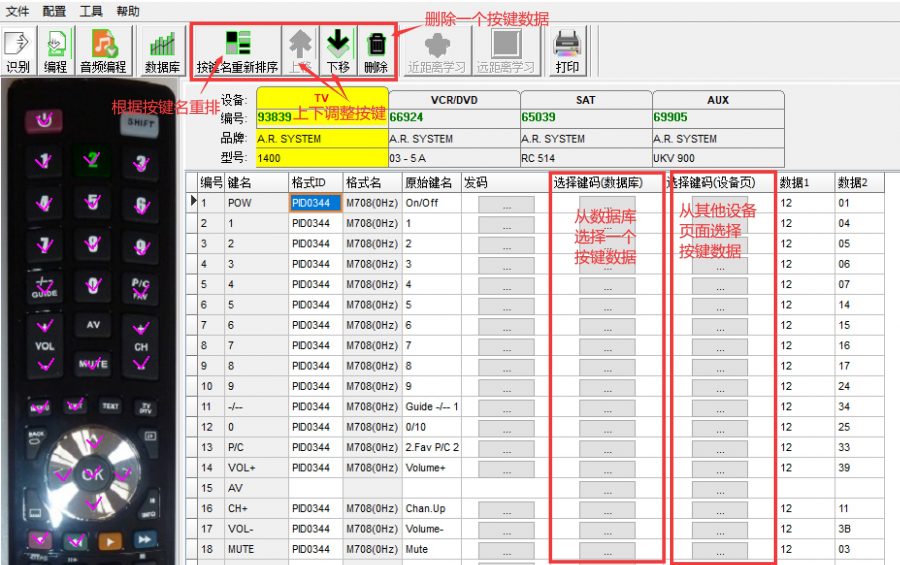Screen dimensions: 900x565
Task: Open the 工具 menu
Action: pyautogui.click(x=91, y=11)
